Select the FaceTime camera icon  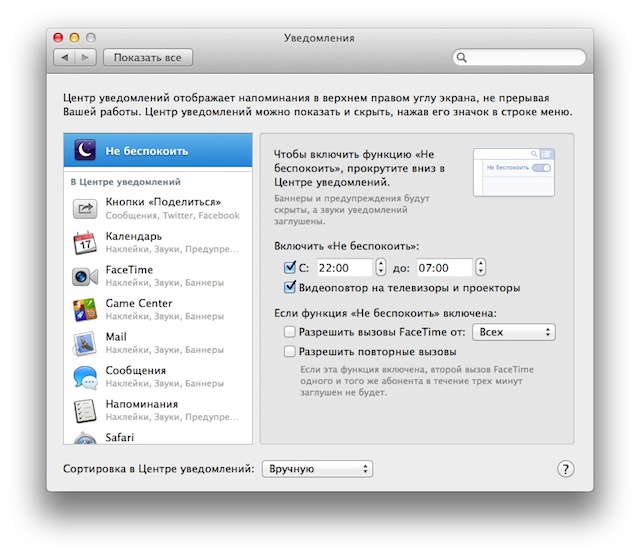(85, 276)
